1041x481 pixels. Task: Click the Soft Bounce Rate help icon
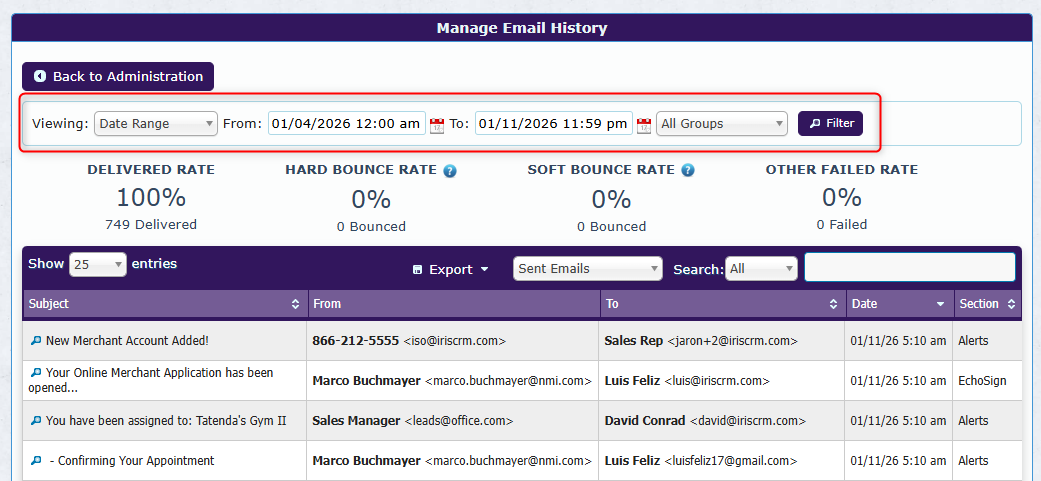coord(688,171)
